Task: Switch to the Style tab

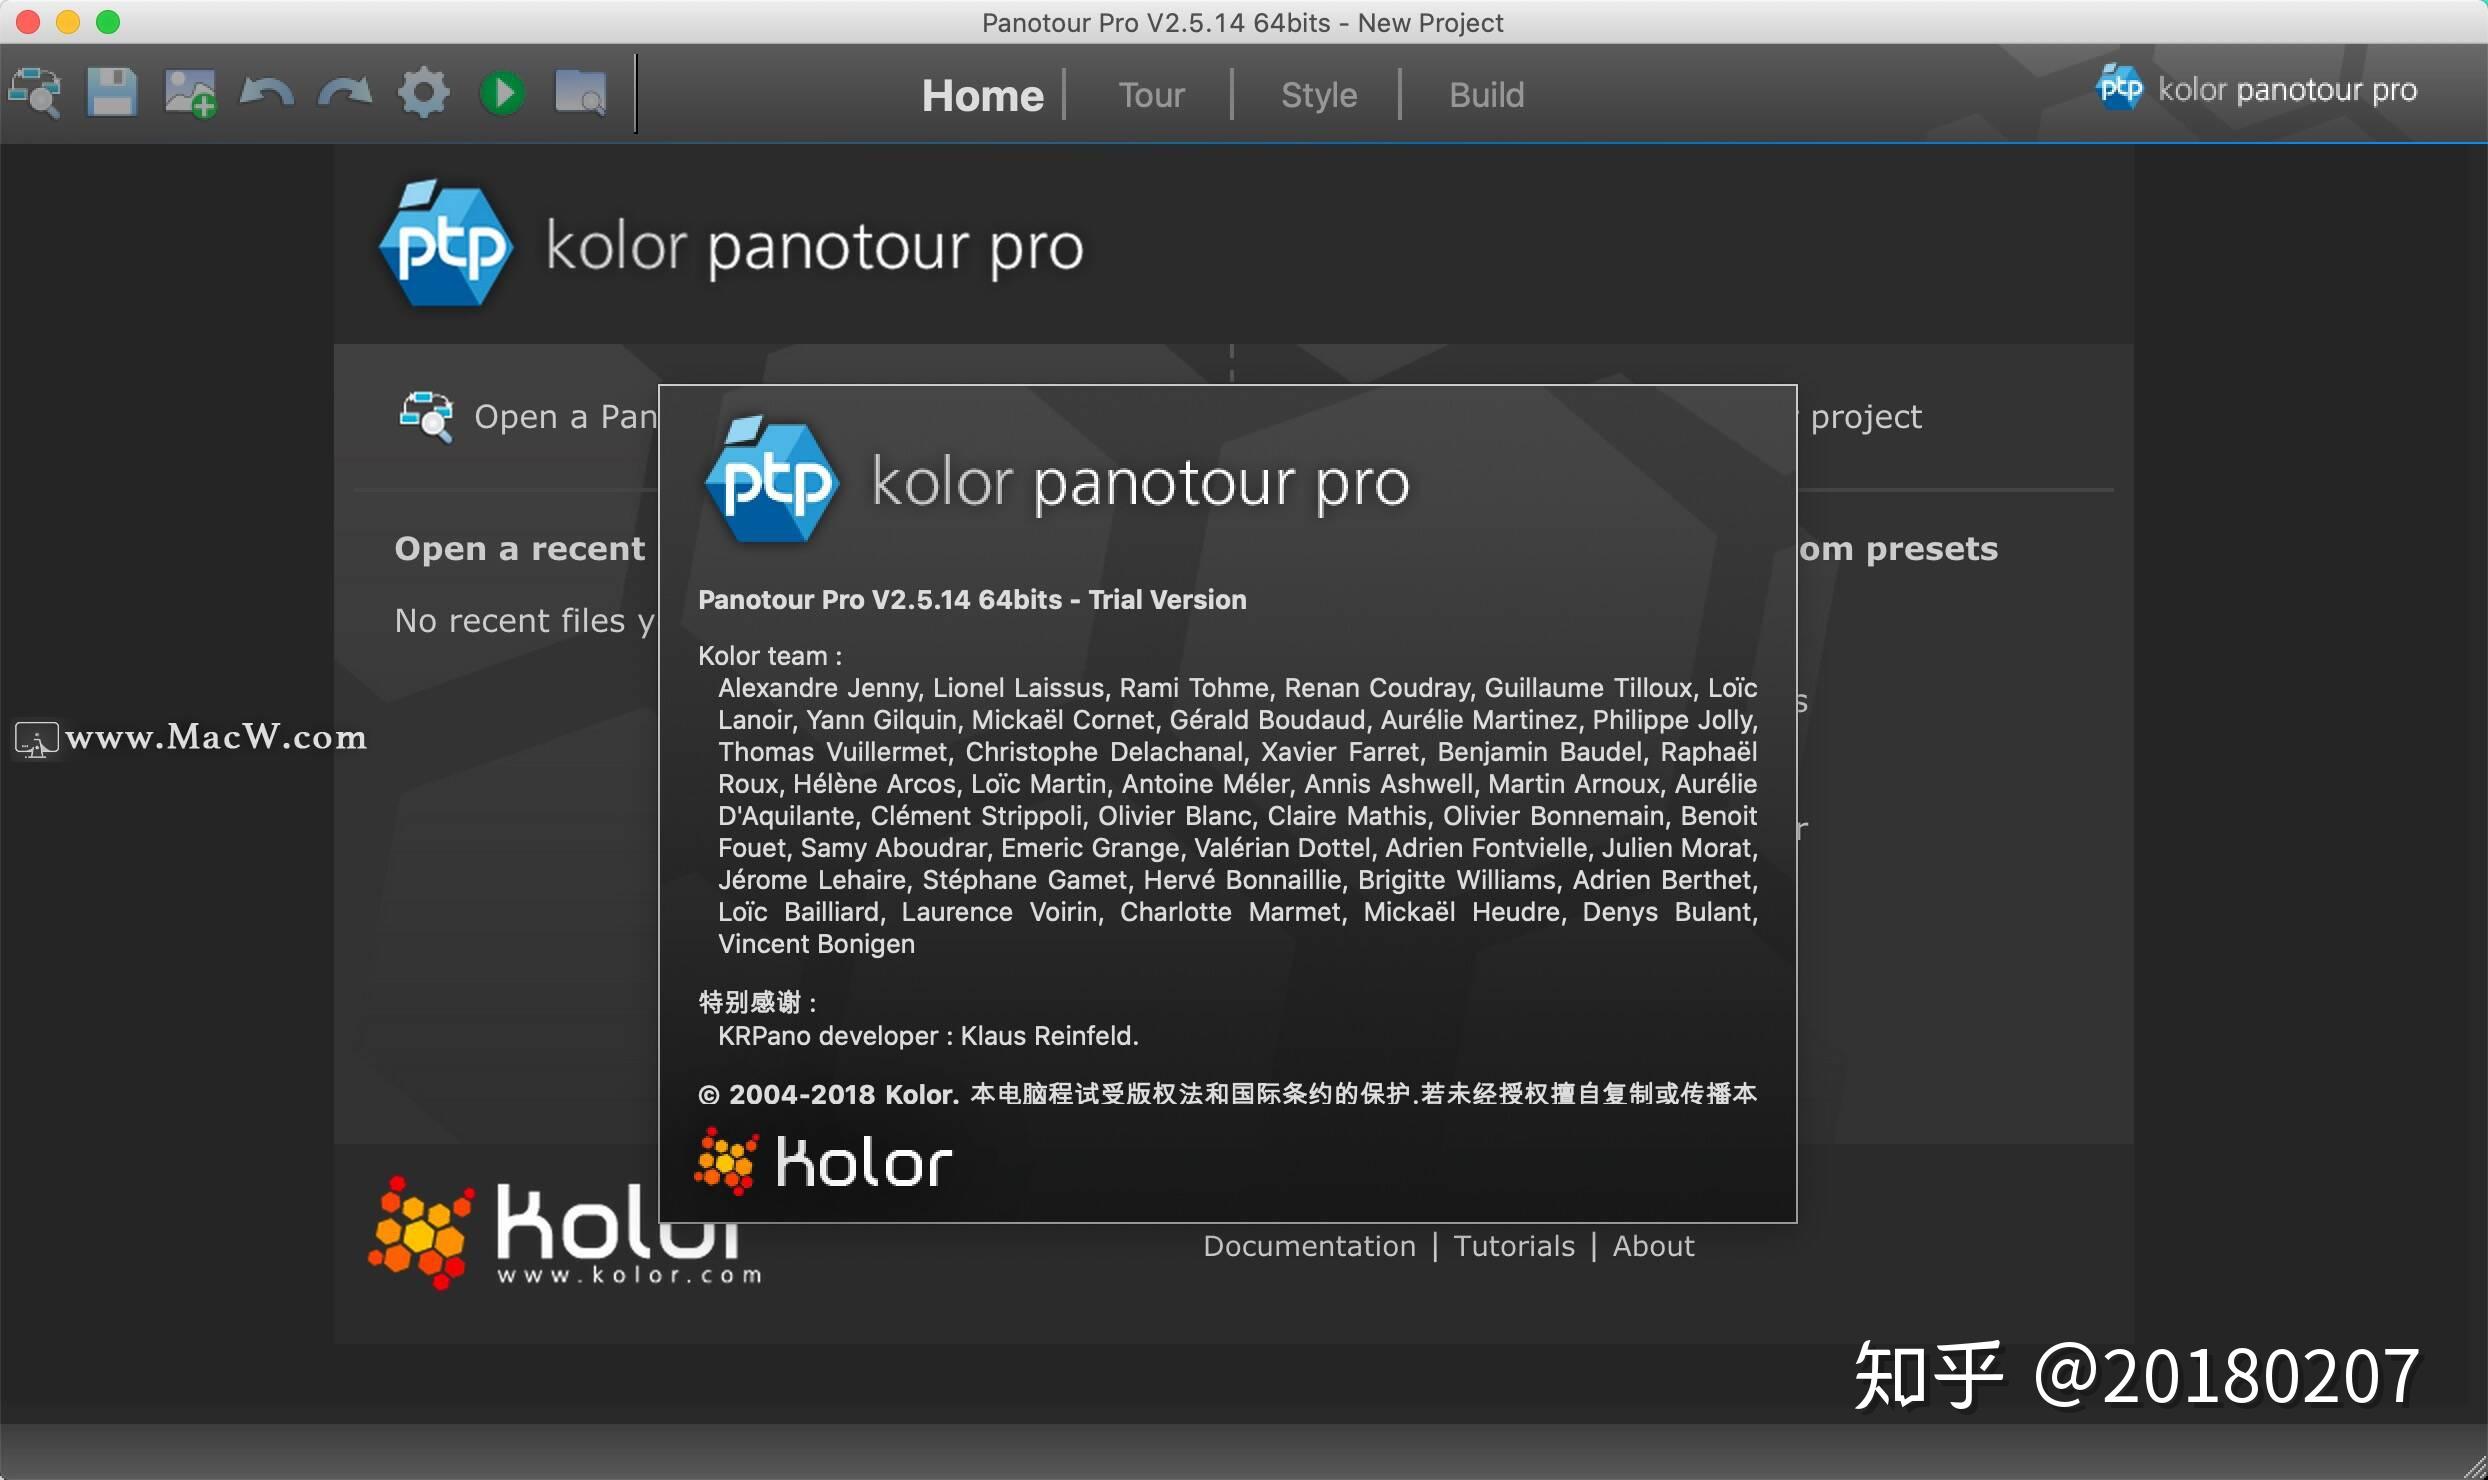Action: tap(1318, 94)
